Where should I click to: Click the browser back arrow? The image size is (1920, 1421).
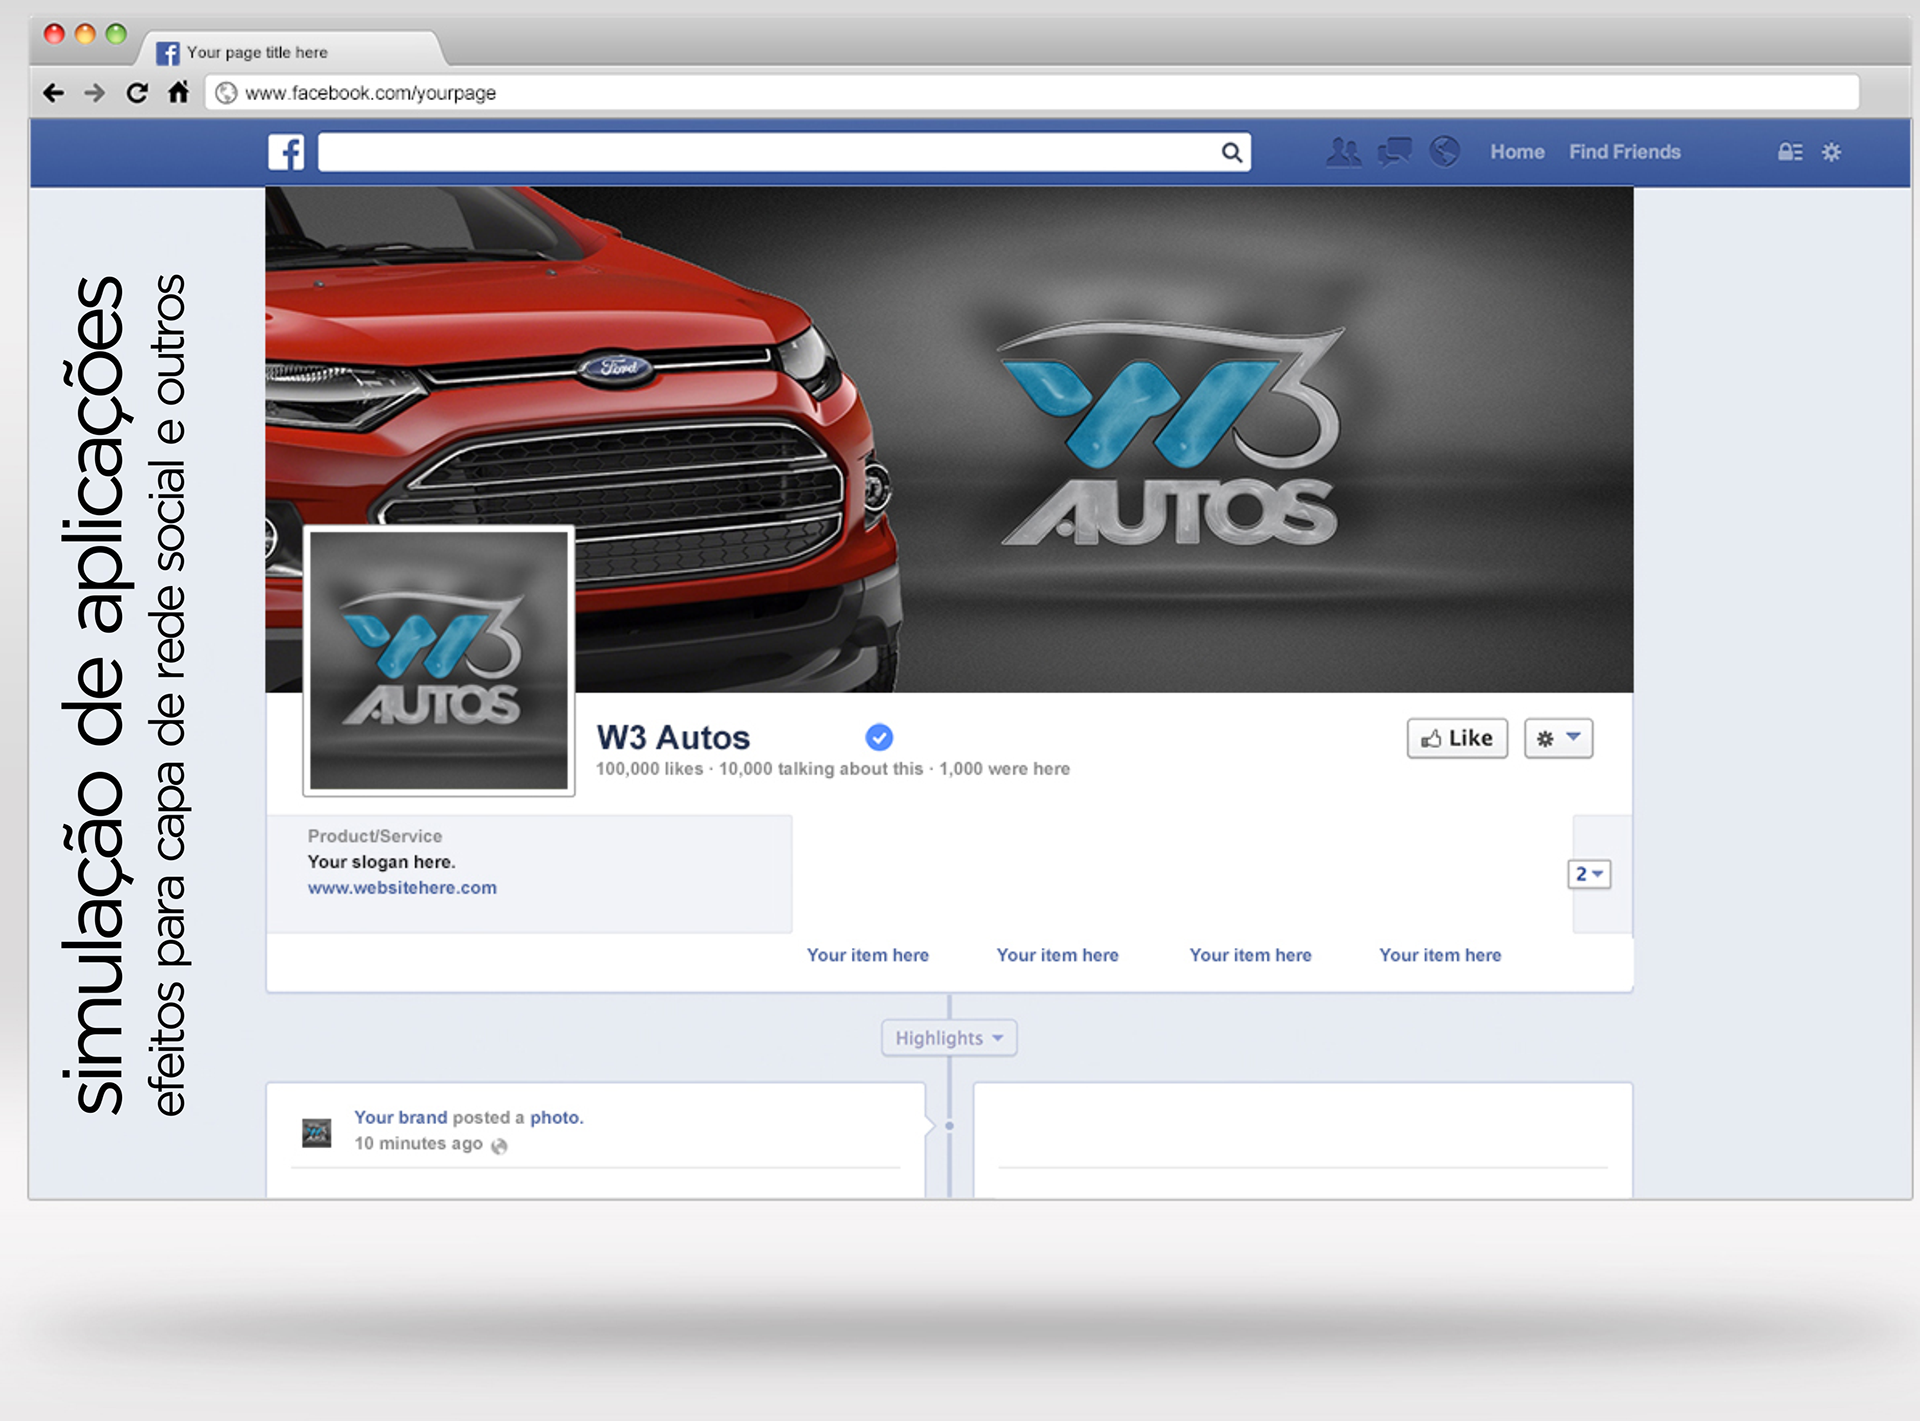(x=54, y=93)
